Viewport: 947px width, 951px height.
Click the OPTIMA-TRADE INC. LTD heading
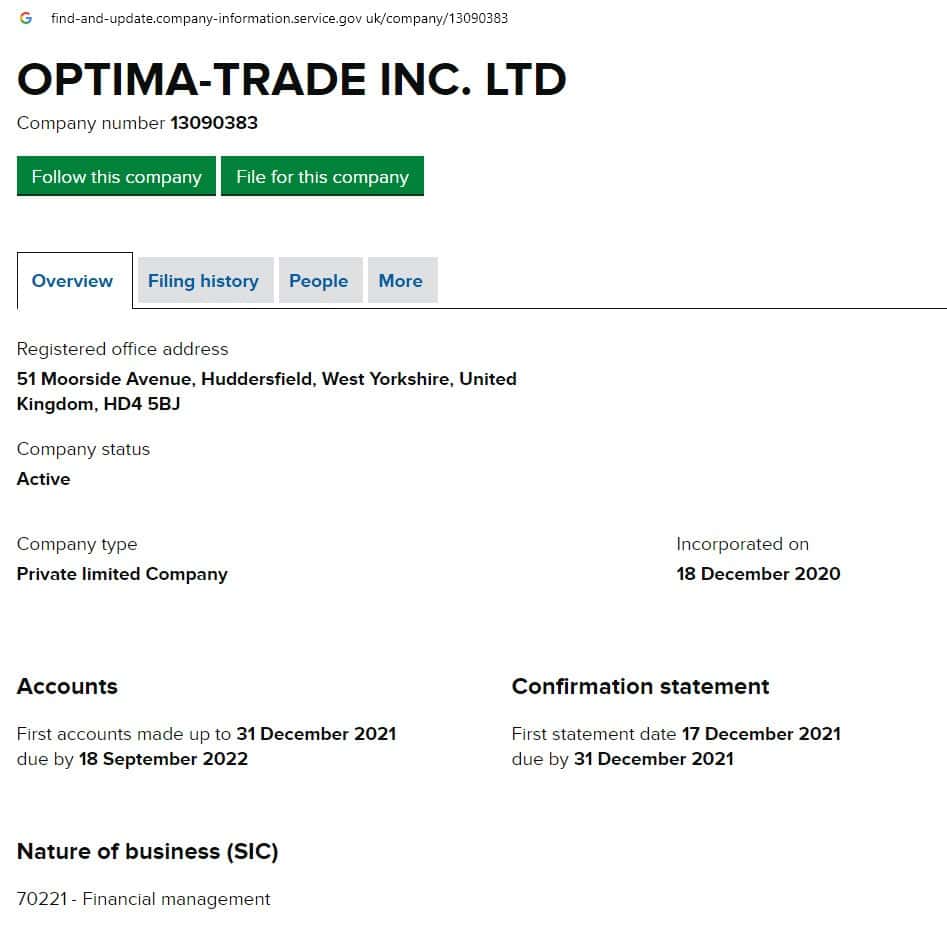[292, 80]
